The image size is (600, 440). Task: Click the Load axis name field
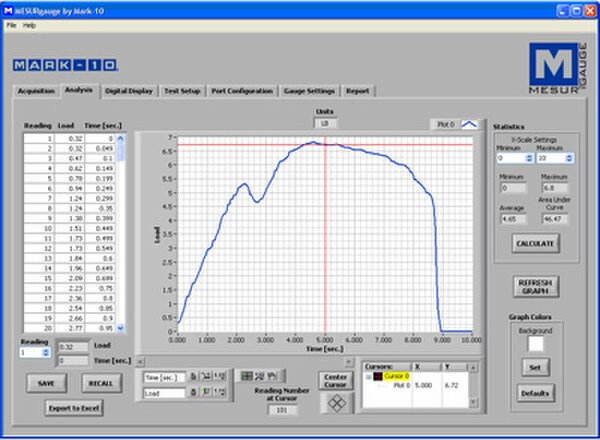coord(165,393)
